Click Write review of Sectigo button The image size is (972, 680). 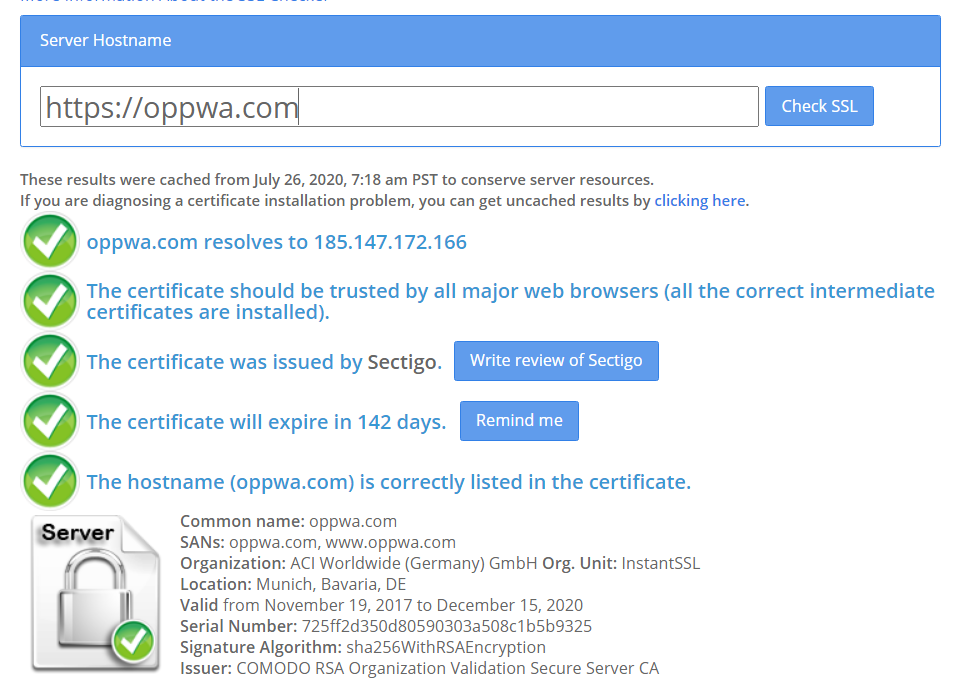pyautogui.click(x=556, y=361)
